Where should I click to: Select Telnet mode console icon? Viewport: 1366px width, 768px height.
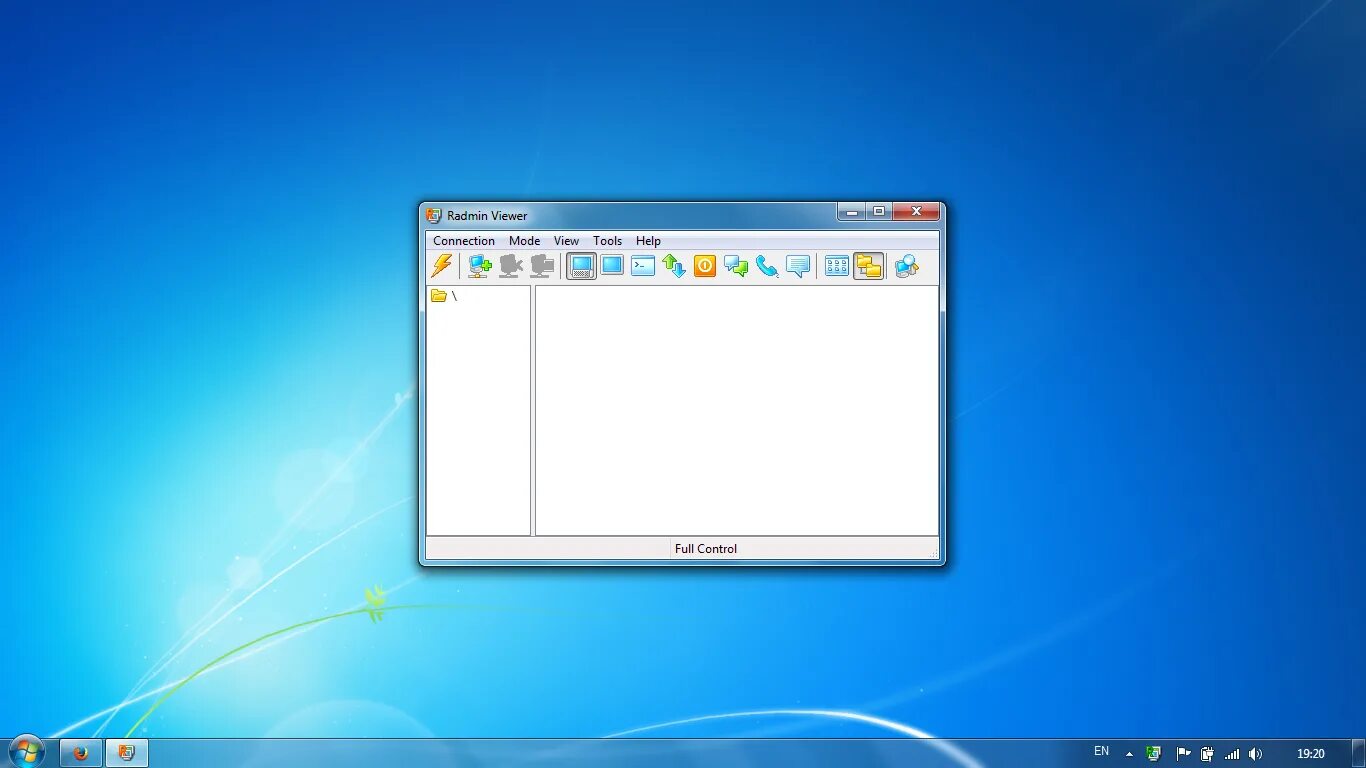(x=643, y=266)
